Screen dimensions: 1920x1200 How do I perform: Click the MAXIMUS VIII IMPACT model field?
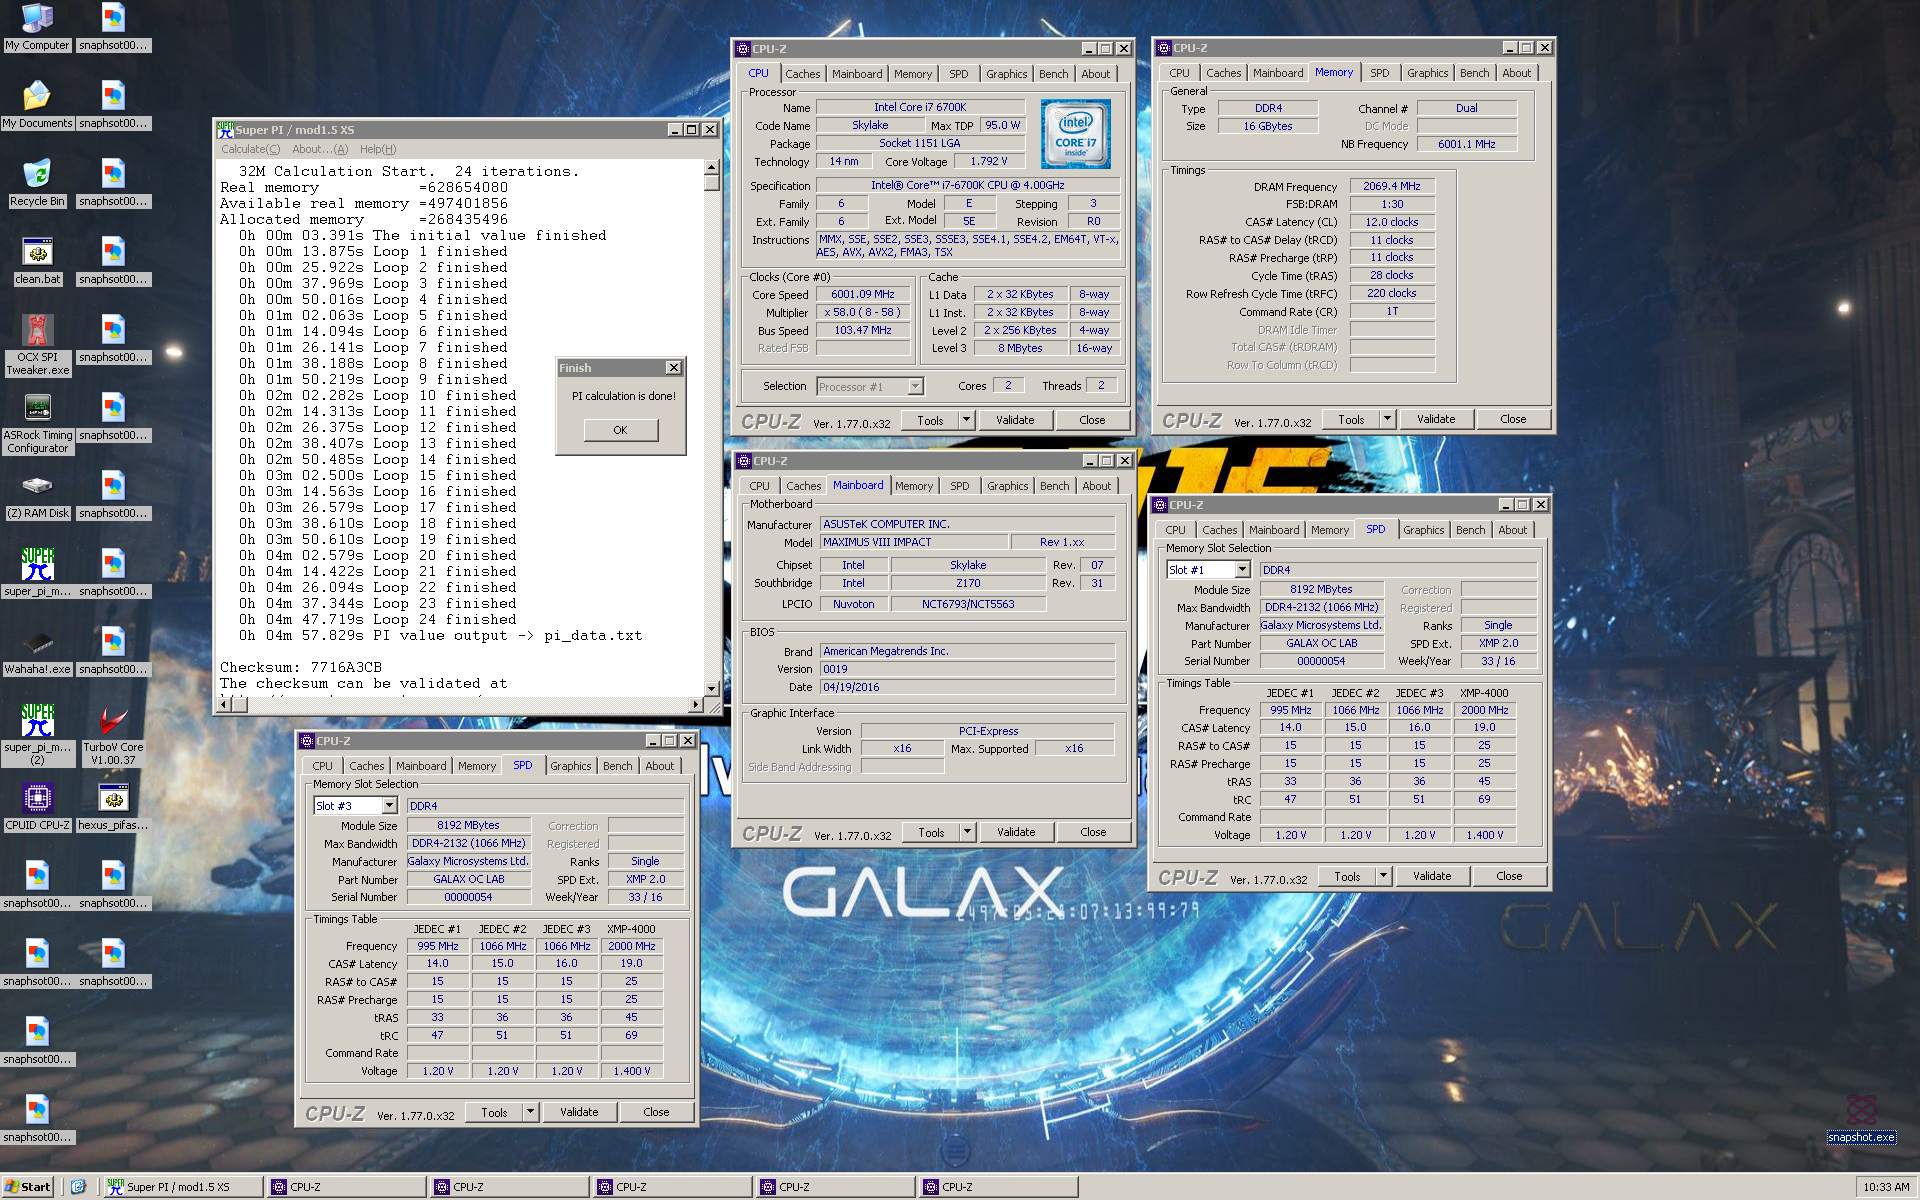pyautogui.click(x=913, y=542)
